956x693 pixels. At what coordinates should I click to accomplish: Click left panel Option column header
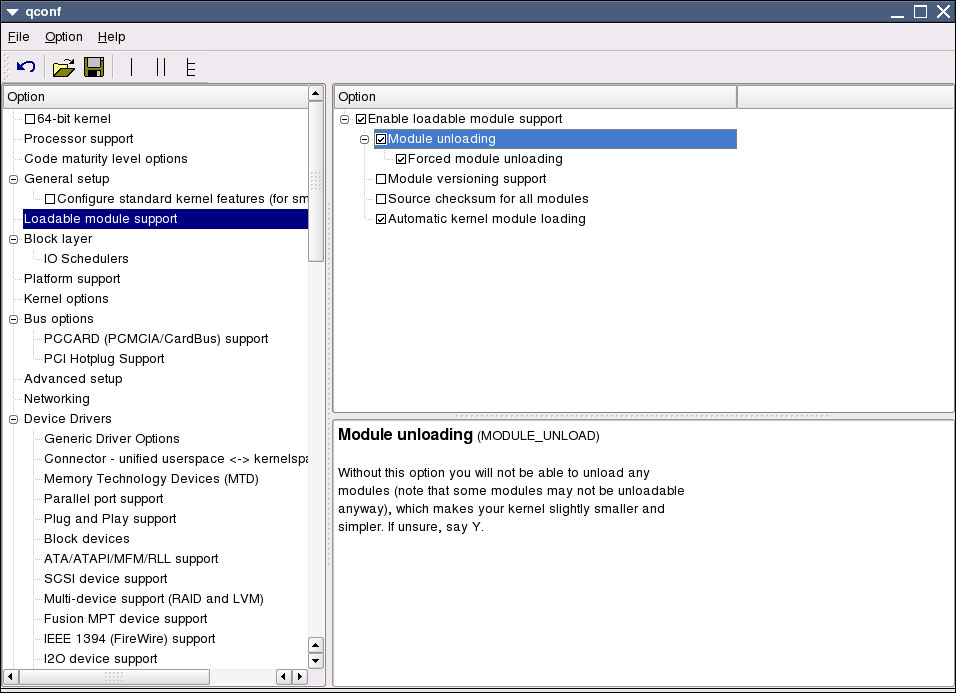click(156, 97)
